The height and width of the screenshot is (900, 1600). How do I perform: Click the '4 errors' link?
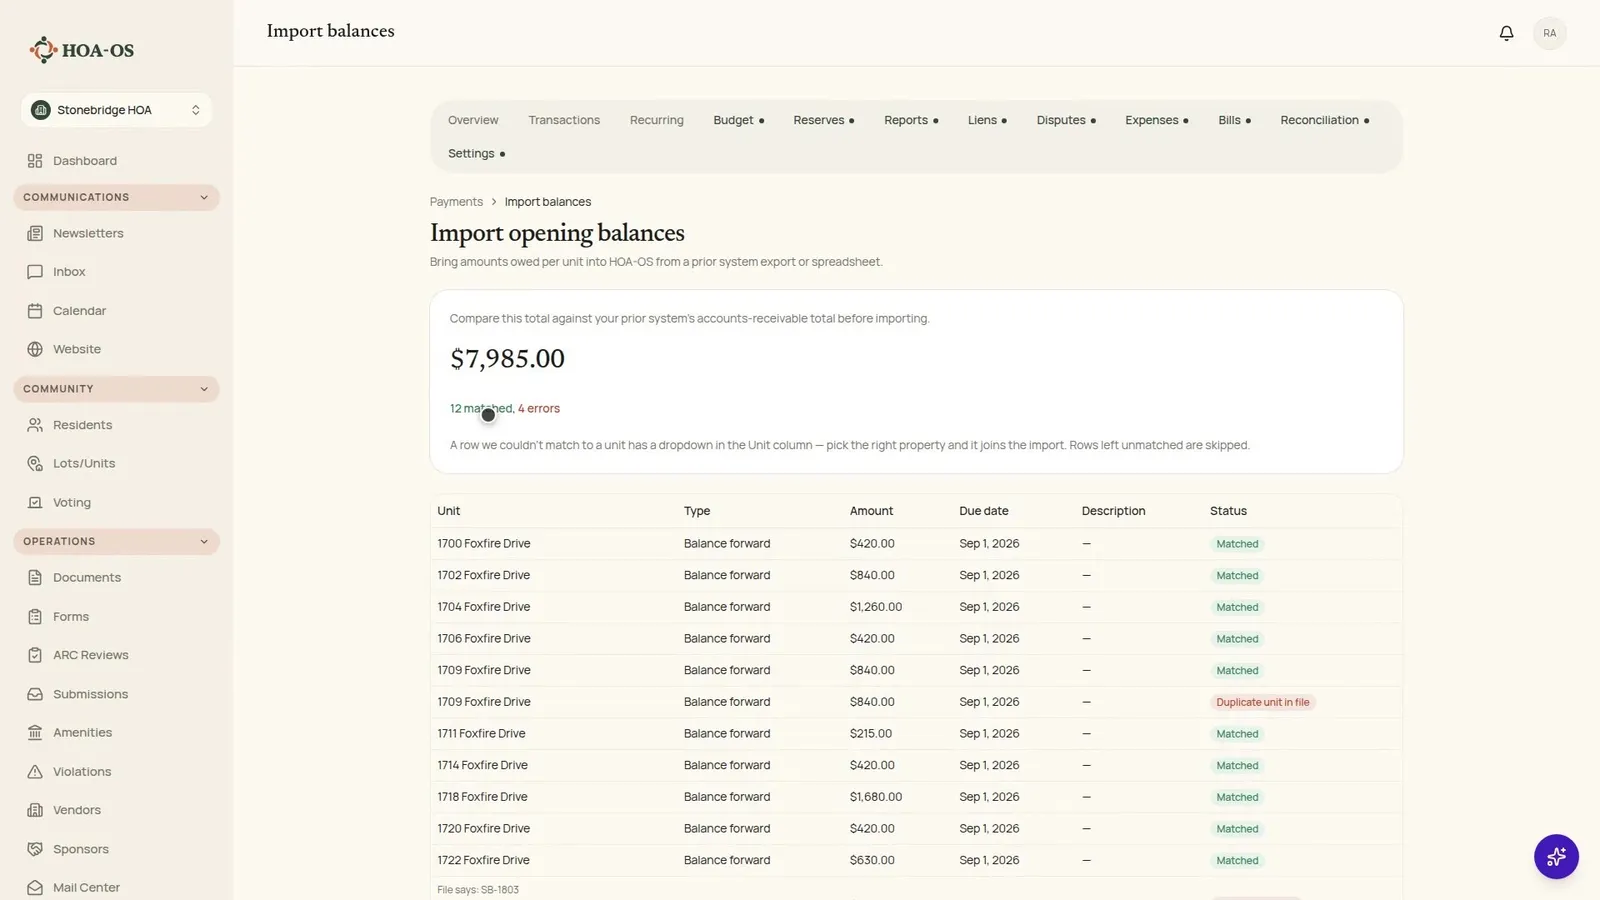pos(539,409)
